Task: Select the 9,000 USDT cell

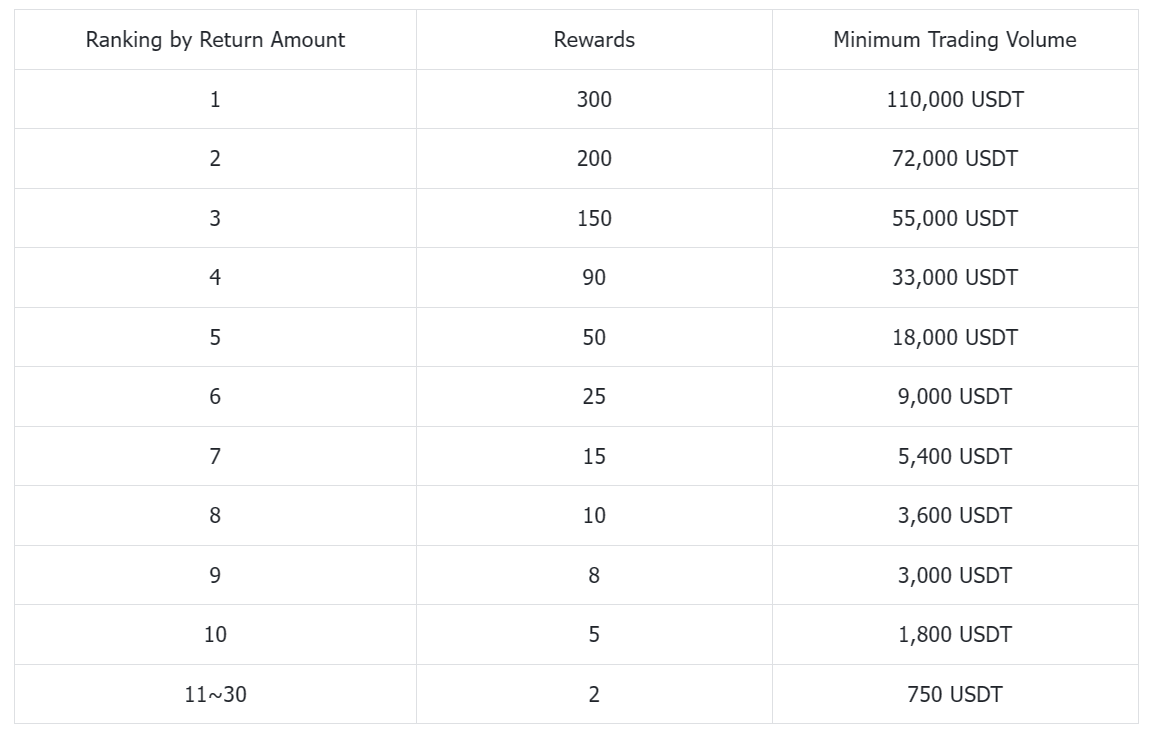Action: (x=954, y=396)
